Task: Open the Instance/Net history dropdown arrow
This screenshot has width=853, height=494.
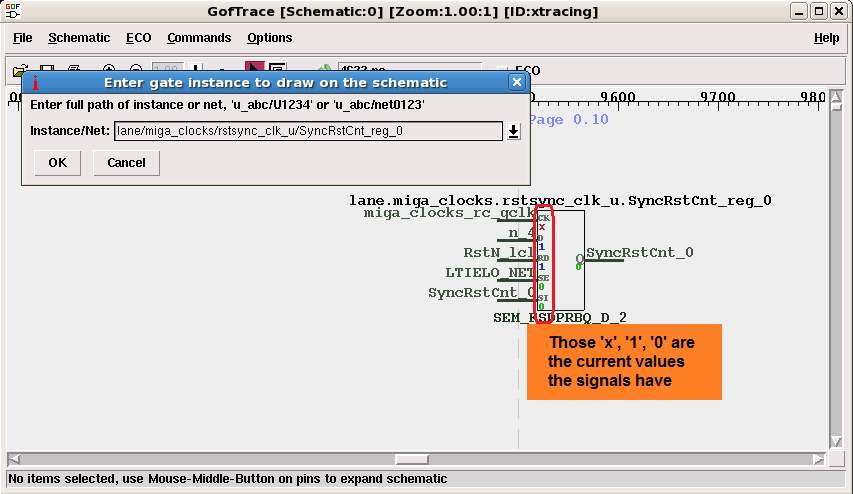Action: pos(514,131)
